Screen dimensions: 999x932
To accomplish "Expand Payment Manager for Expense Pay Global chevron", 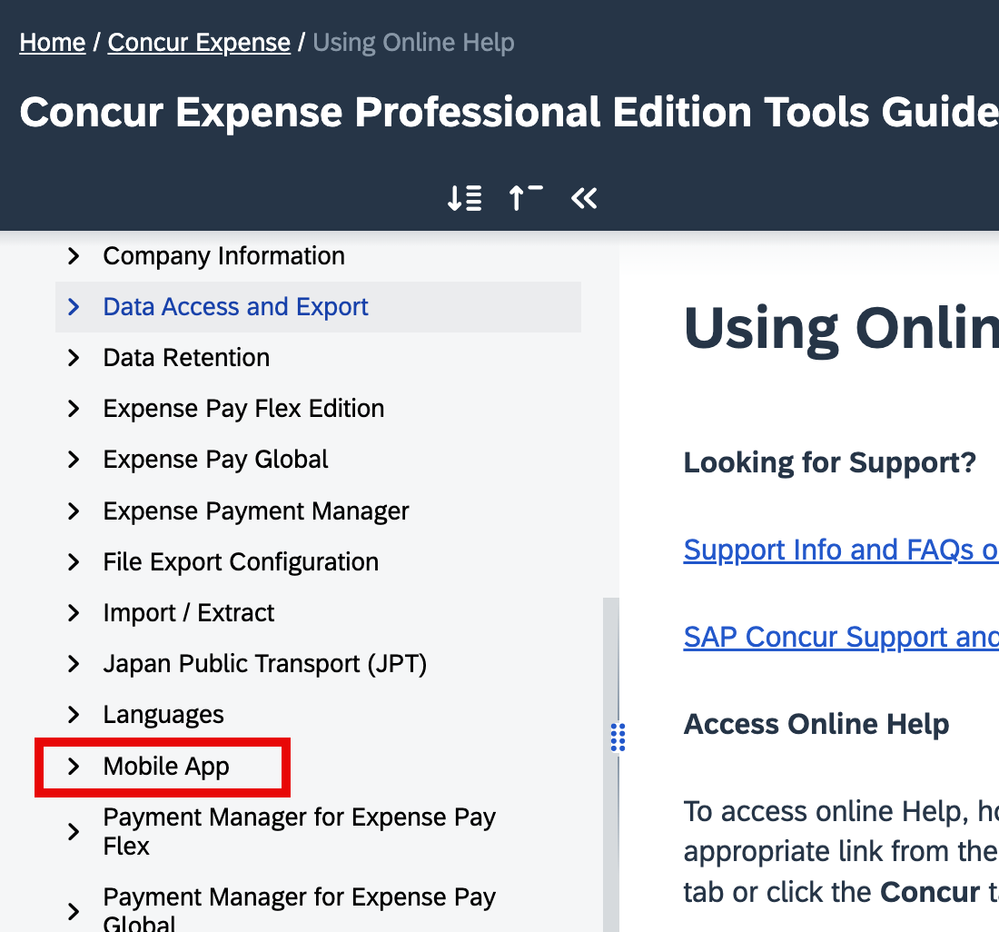I will pos(74,912).
